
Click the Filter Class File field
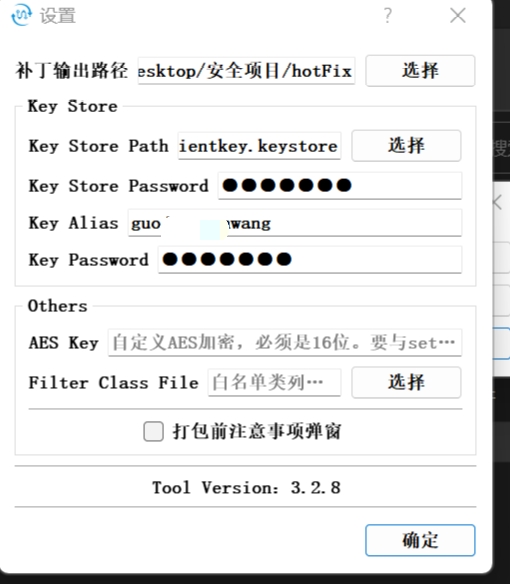click(275, 383)
